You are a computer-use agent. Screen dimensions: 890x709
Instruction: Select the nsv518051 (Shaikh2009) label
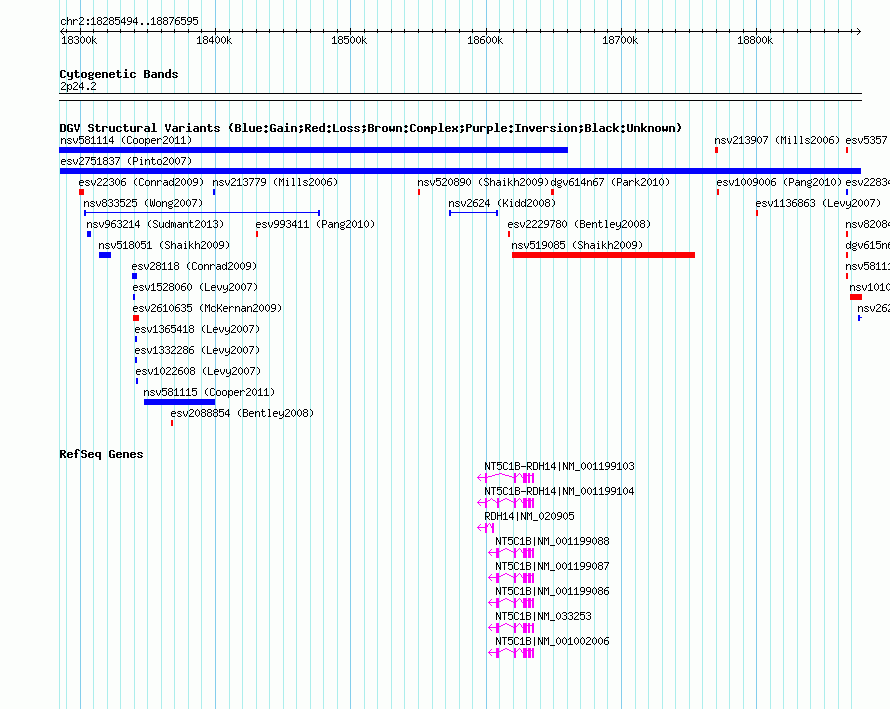[x=164, y=245]
